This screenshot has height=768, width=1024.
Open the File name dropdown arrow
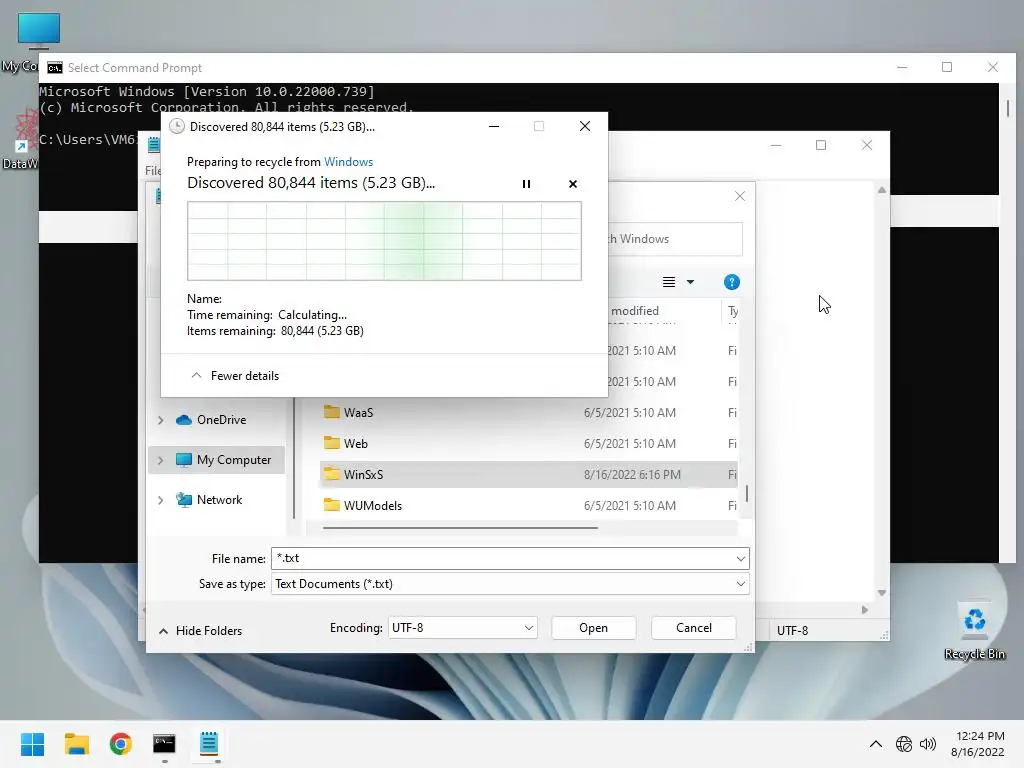741,558
